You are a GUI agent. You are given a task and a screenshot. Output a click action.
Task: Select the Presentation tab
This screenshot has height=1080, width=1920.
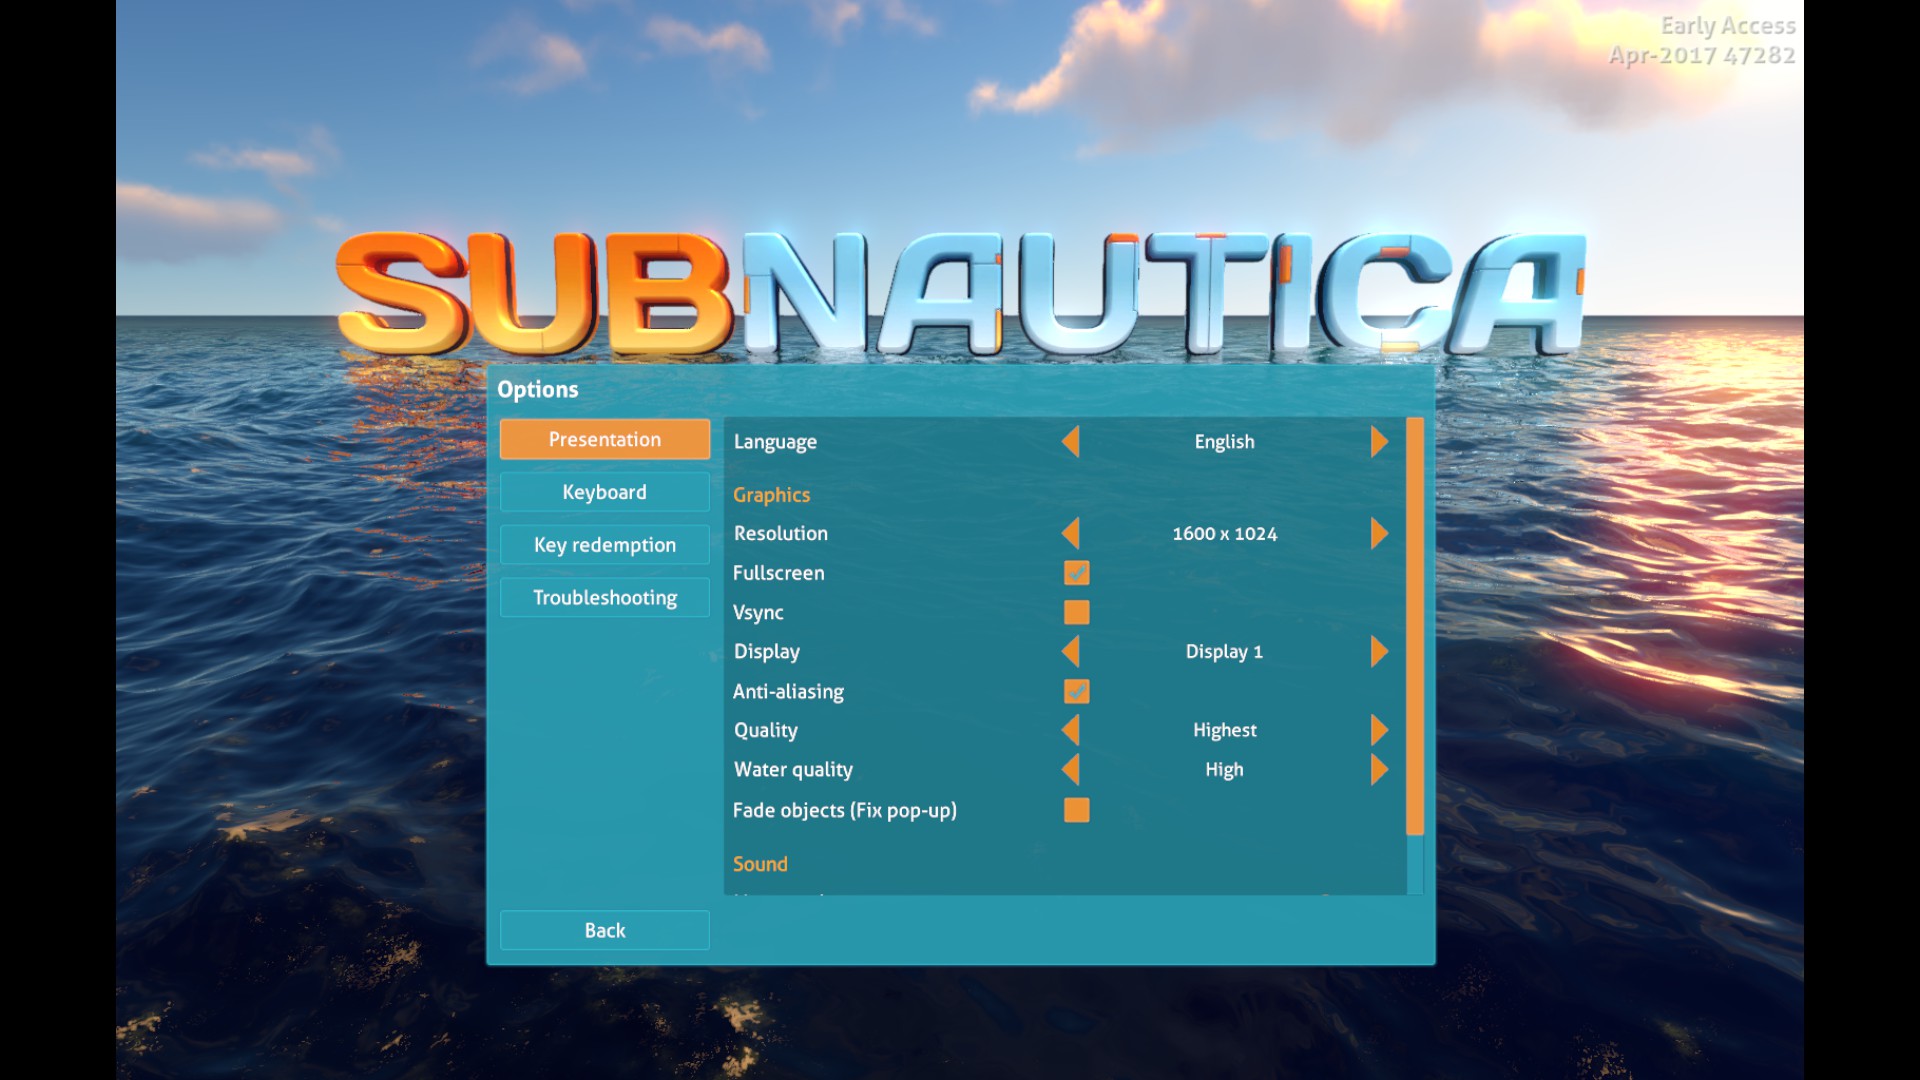click(604, 439)
